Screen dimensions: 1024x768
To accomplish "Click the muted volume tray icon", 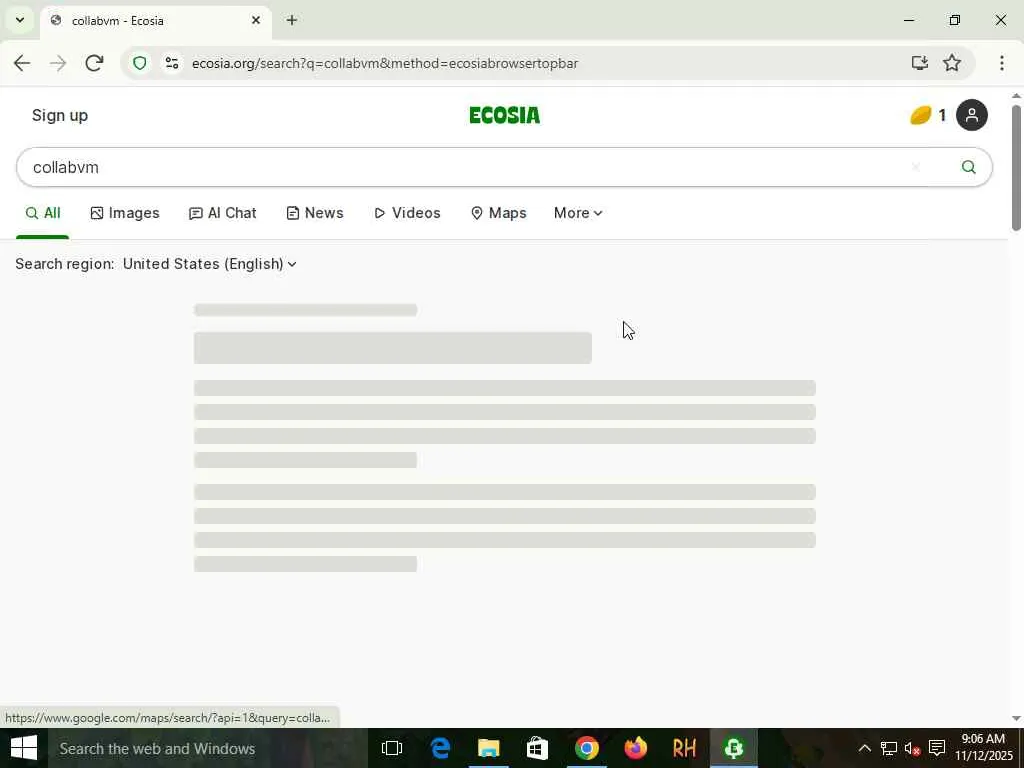I will click(x=913, y=748).
